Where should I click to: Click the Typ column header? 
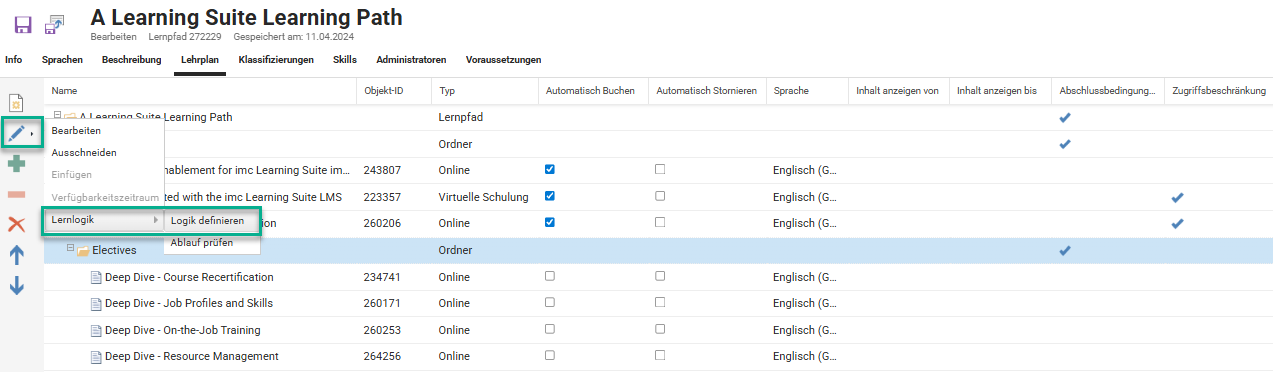(485, 91)
